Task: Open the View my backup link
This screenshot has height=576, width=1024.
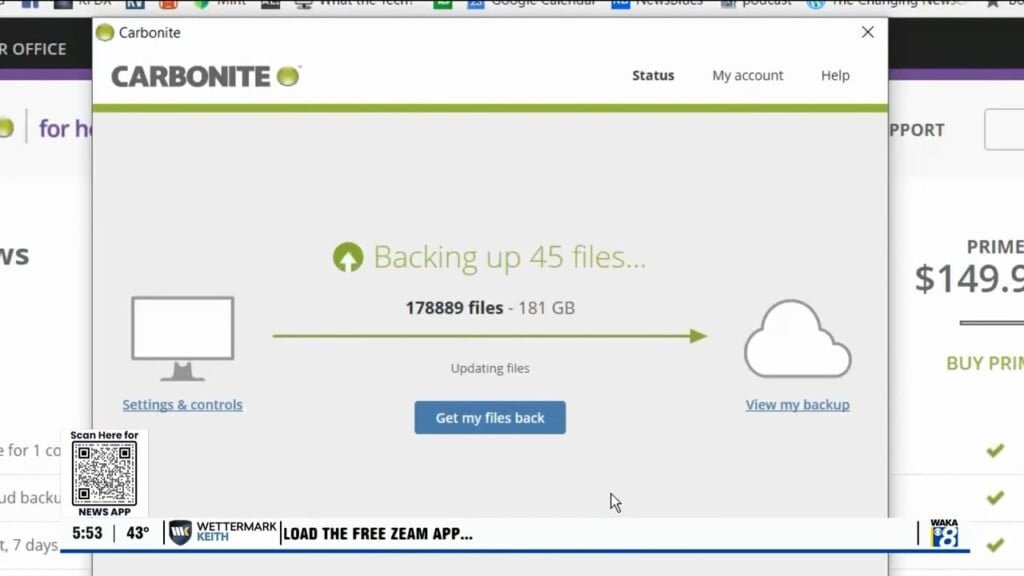Action: click(797, 404)
